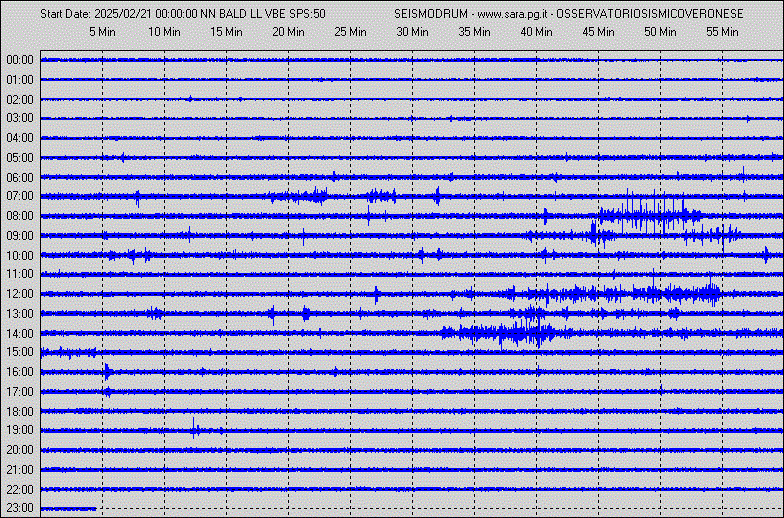Click the SPS:50 sampling rate text
The height and width of the screenshot is (518, 784).
tap(308, 14)
